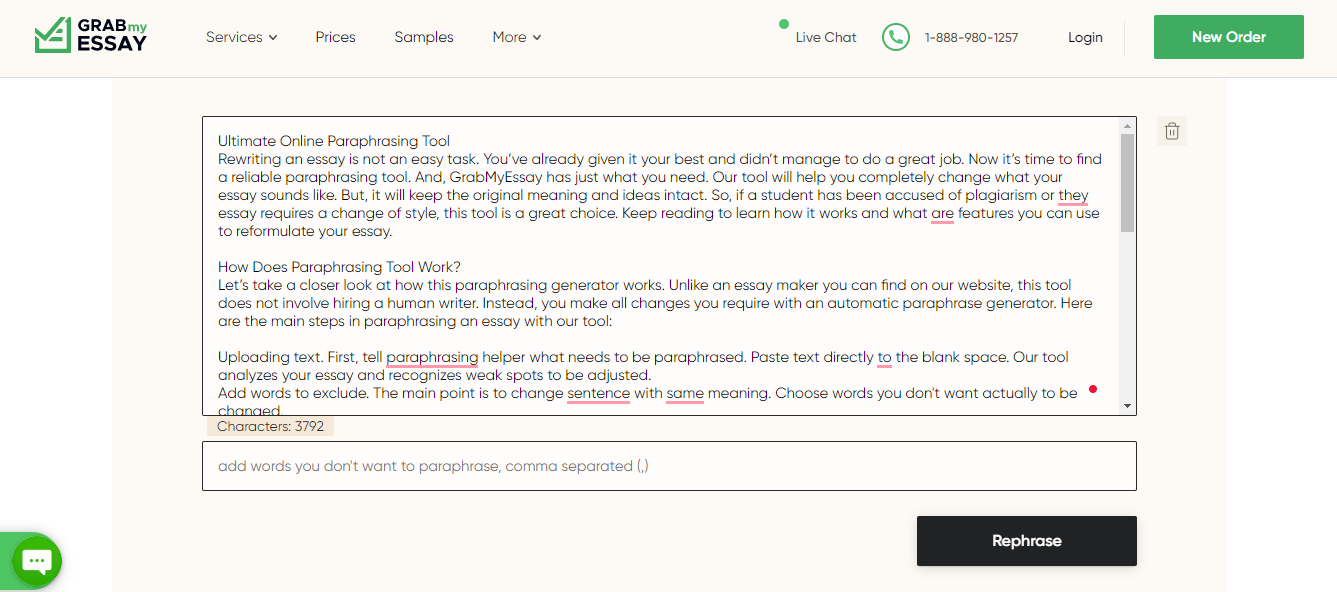This screenshot has width=1337, height=592.
Task: Open the Prices page
Action: (335, 37)
